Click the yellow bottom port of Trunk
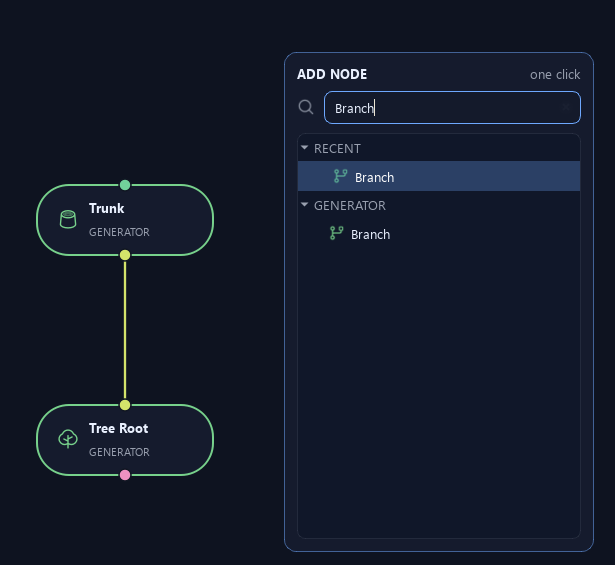This screenshot has height=565, width=615. click(x=125, y=255)
